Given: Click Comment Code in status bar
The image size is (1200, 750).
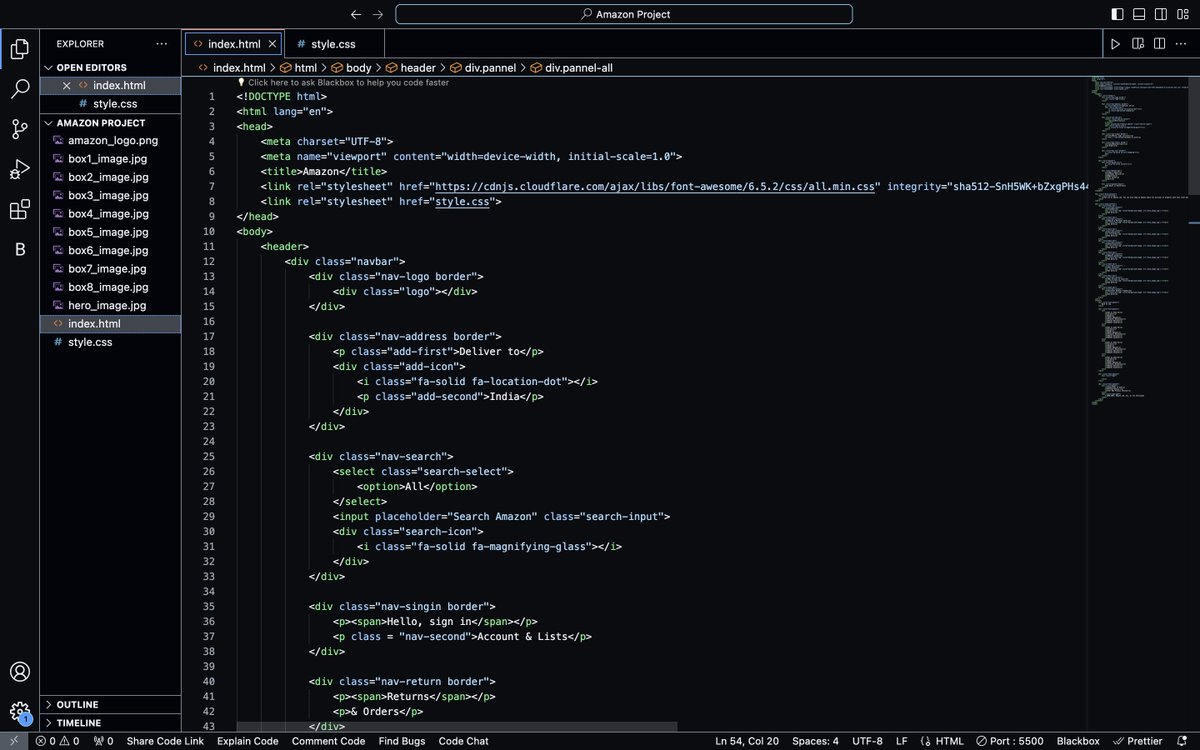Looking at the screenshot, I should [328, 741].
